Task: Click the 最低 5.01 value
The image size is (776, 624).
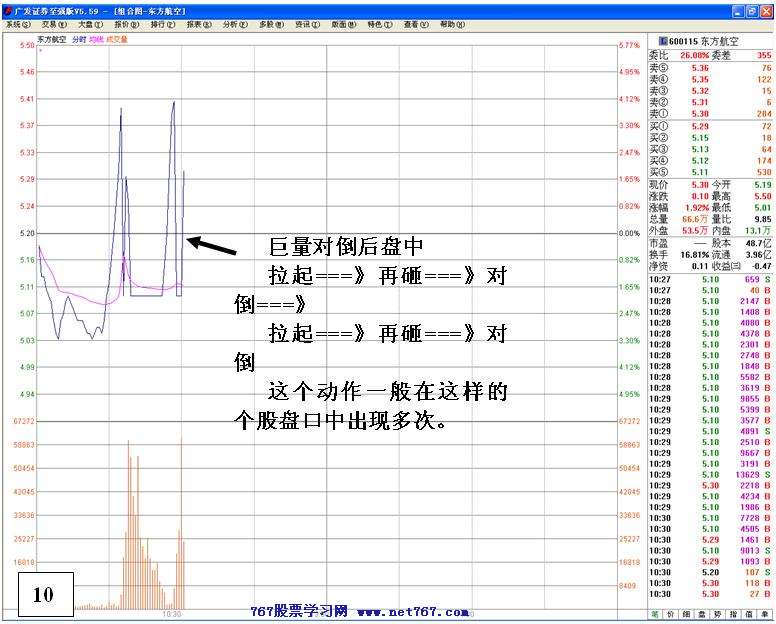Action: pyautogui.click(x=763, y=207)
